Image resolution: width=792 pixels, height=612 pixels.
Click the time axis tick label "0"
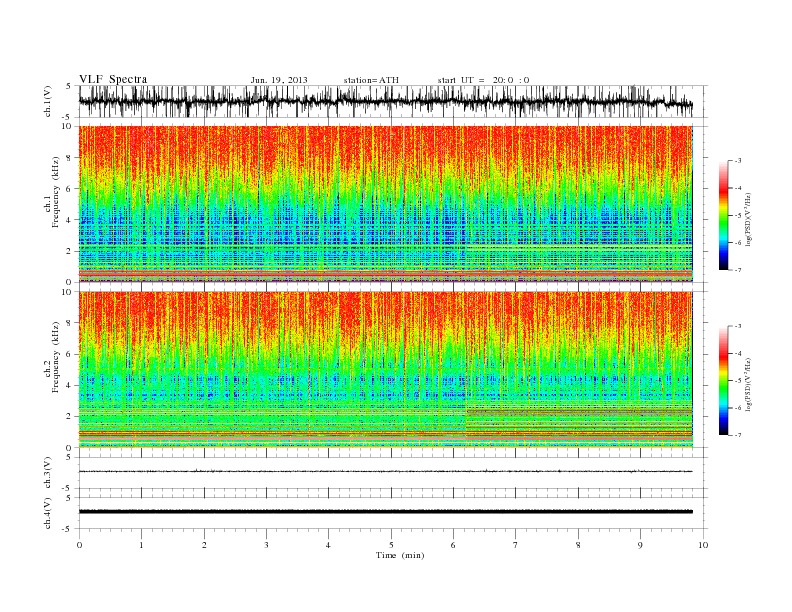tap(79, 545)
